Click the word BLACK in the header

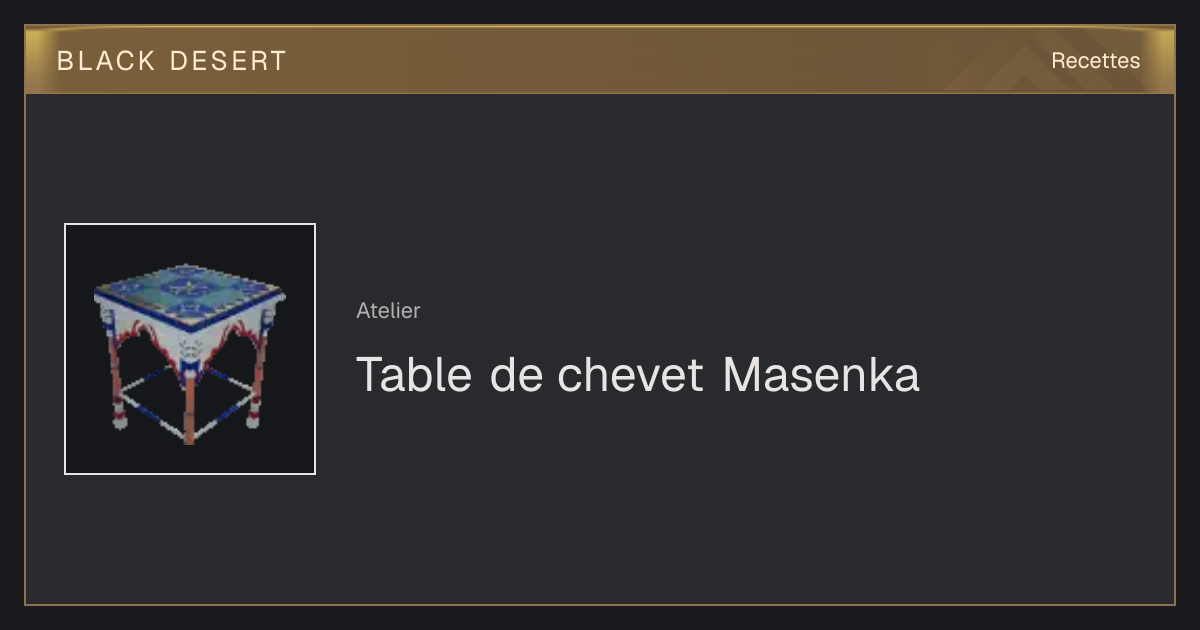pyautogui.click(x=106, y=61)
